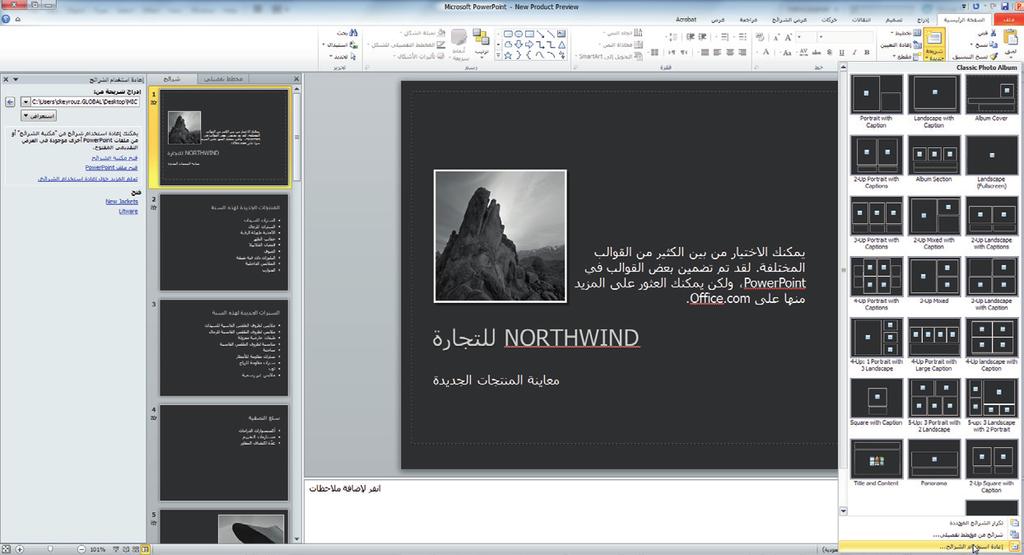Click the Change Case Aa icon
Viewport: 1024px width, 555px height.
787,52
